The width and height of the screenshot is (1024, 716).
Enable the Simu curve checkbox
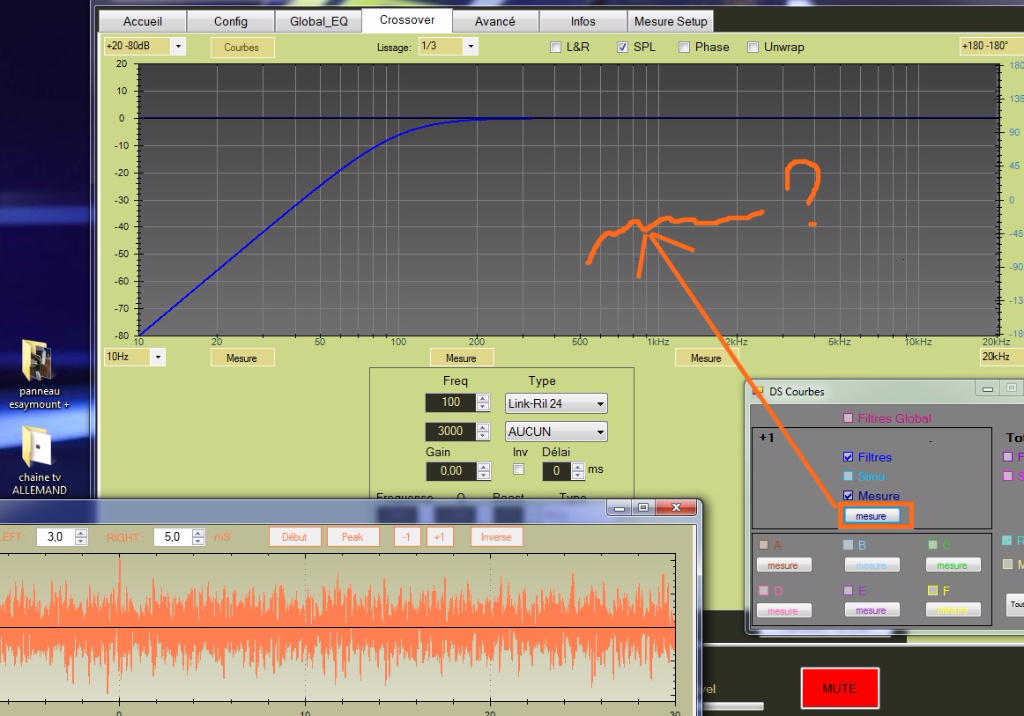coord(848,477)
